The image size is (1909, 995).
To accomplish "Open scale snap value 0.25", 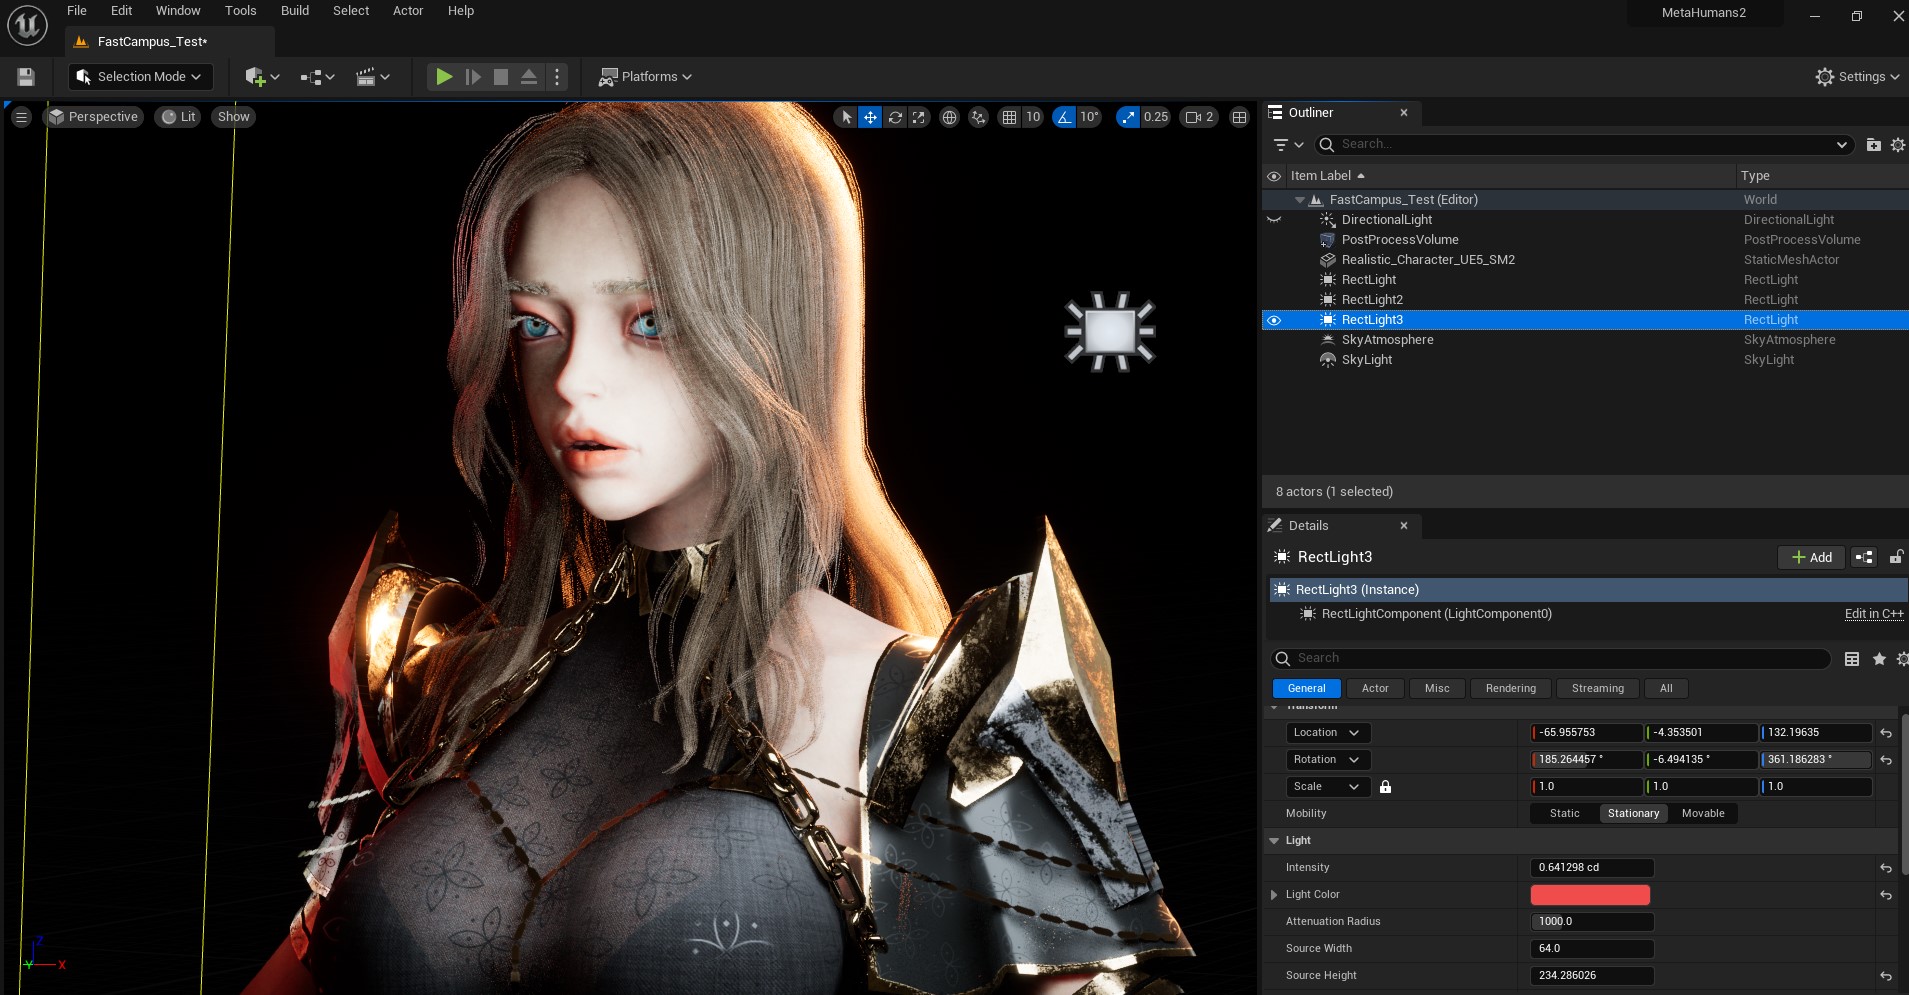I will [x=1156, y=117].
